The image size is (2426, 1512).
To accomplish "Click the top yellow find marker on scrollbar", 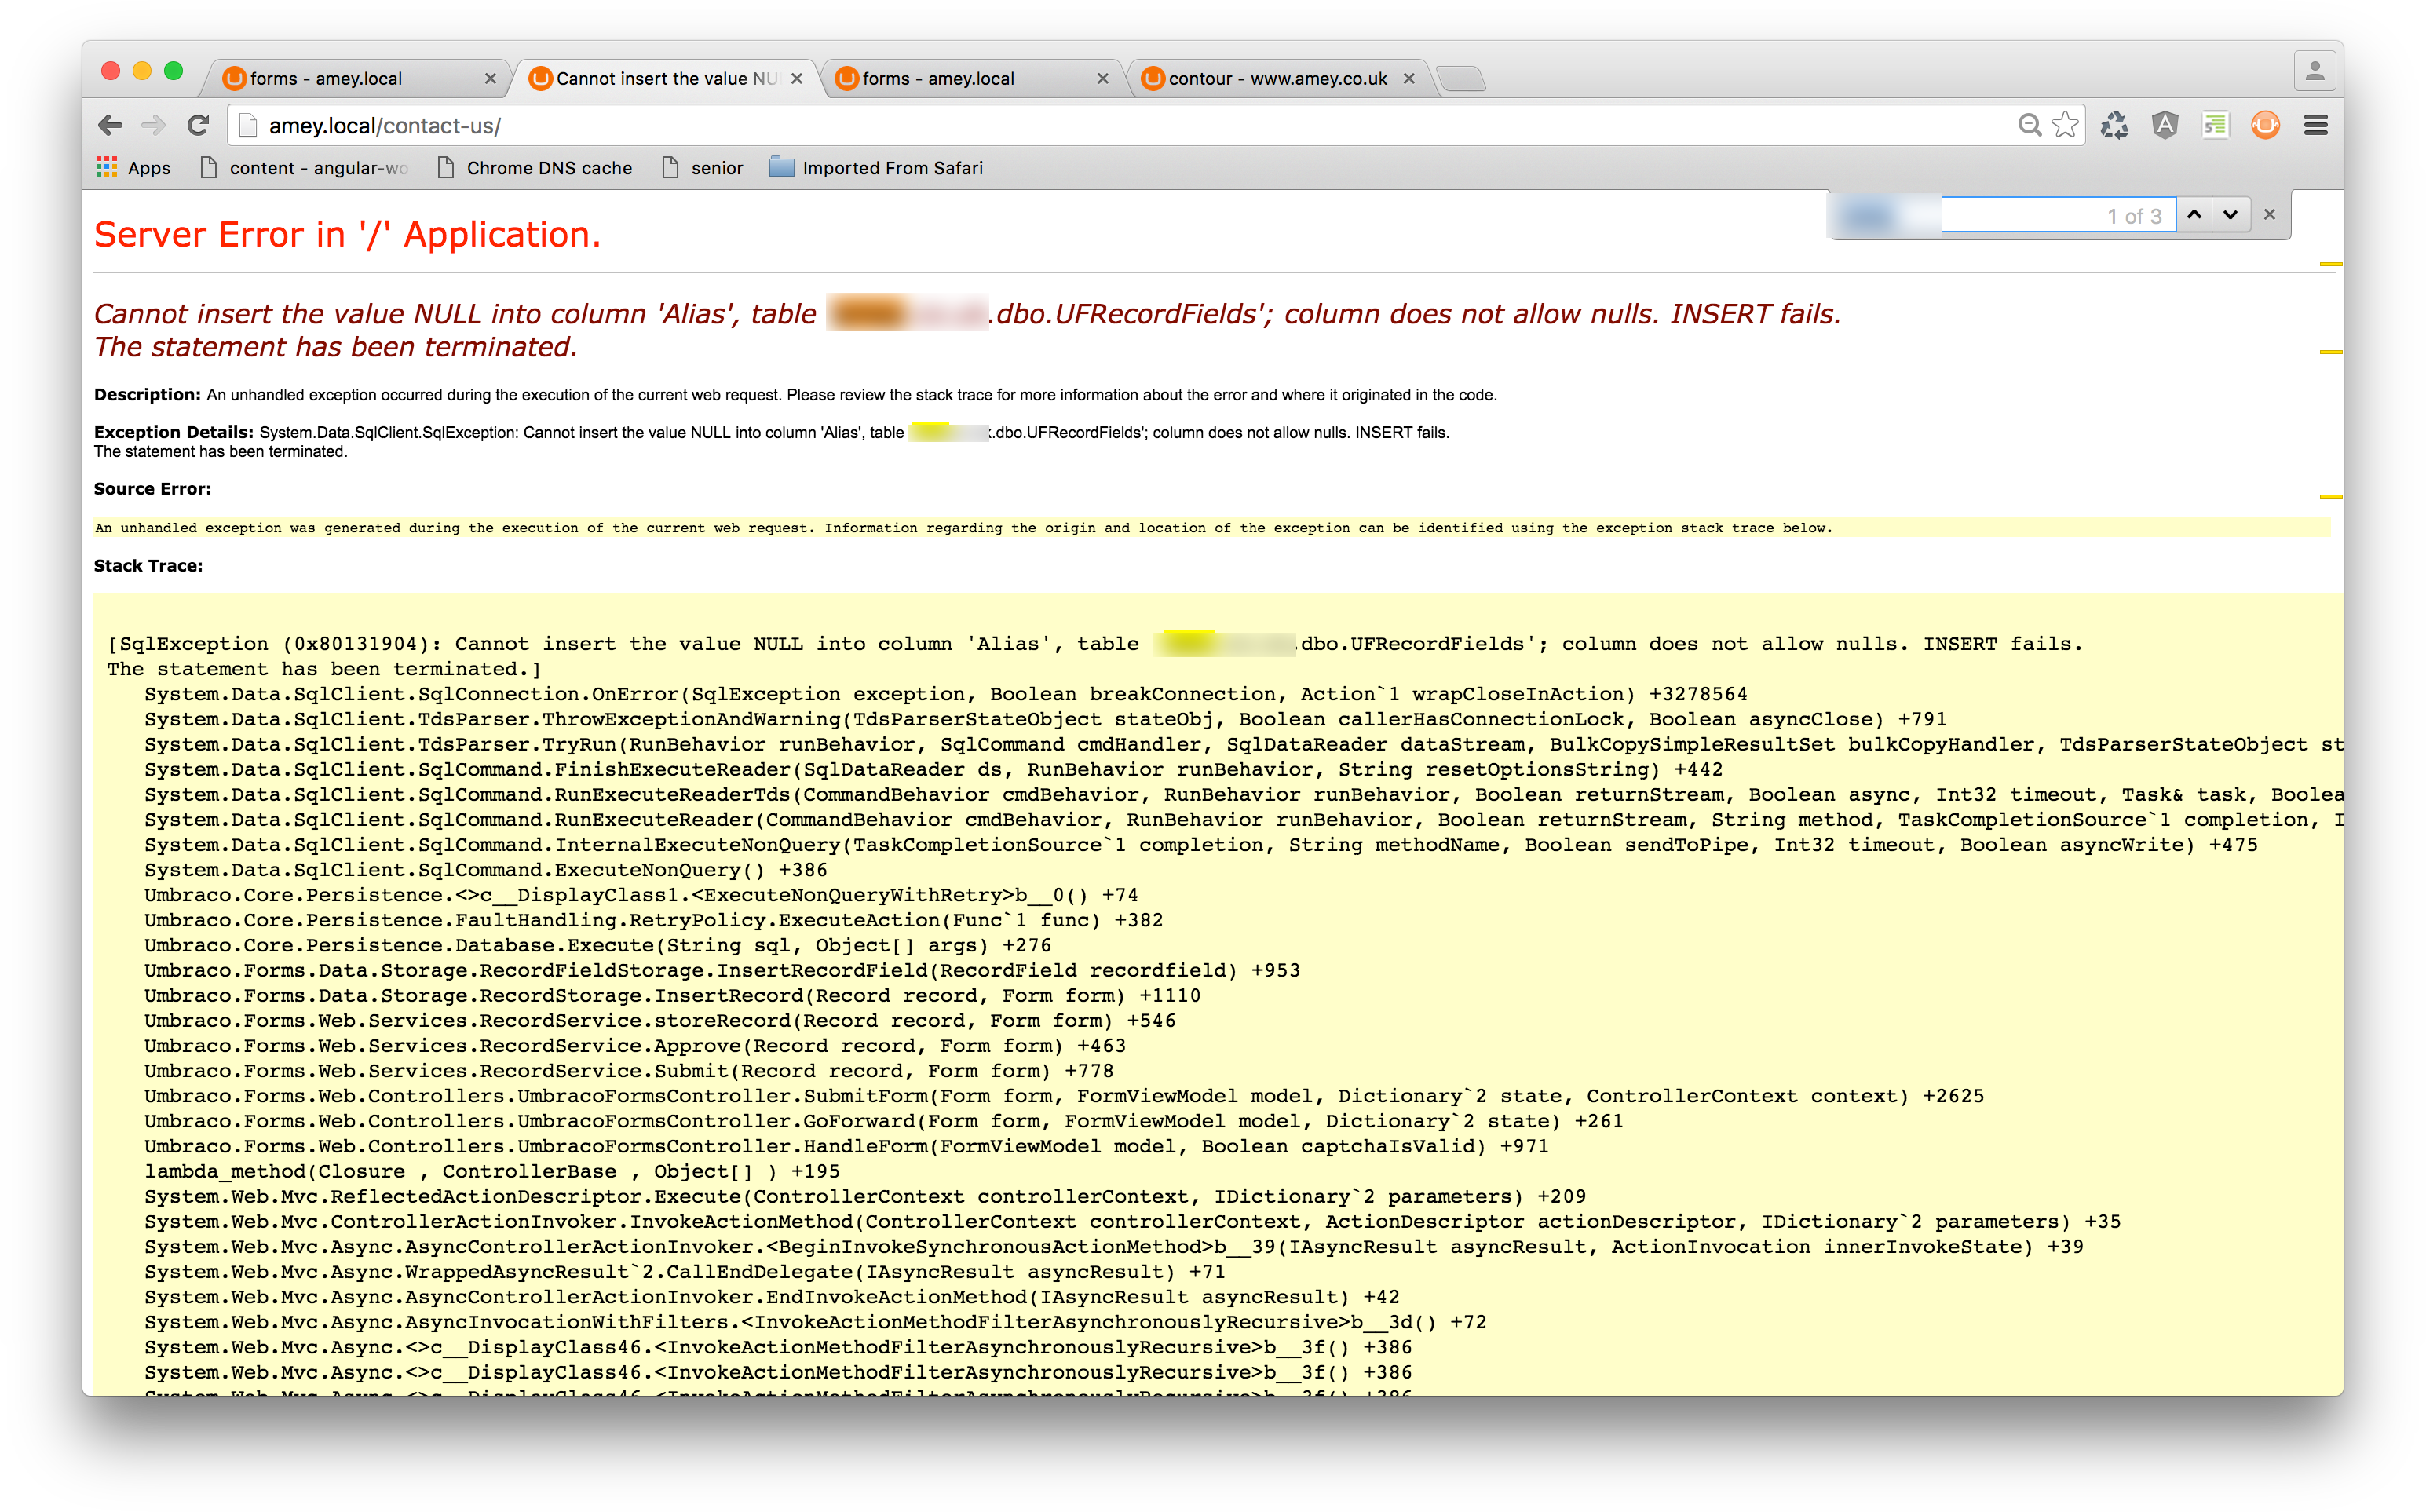I will 2330,264.
